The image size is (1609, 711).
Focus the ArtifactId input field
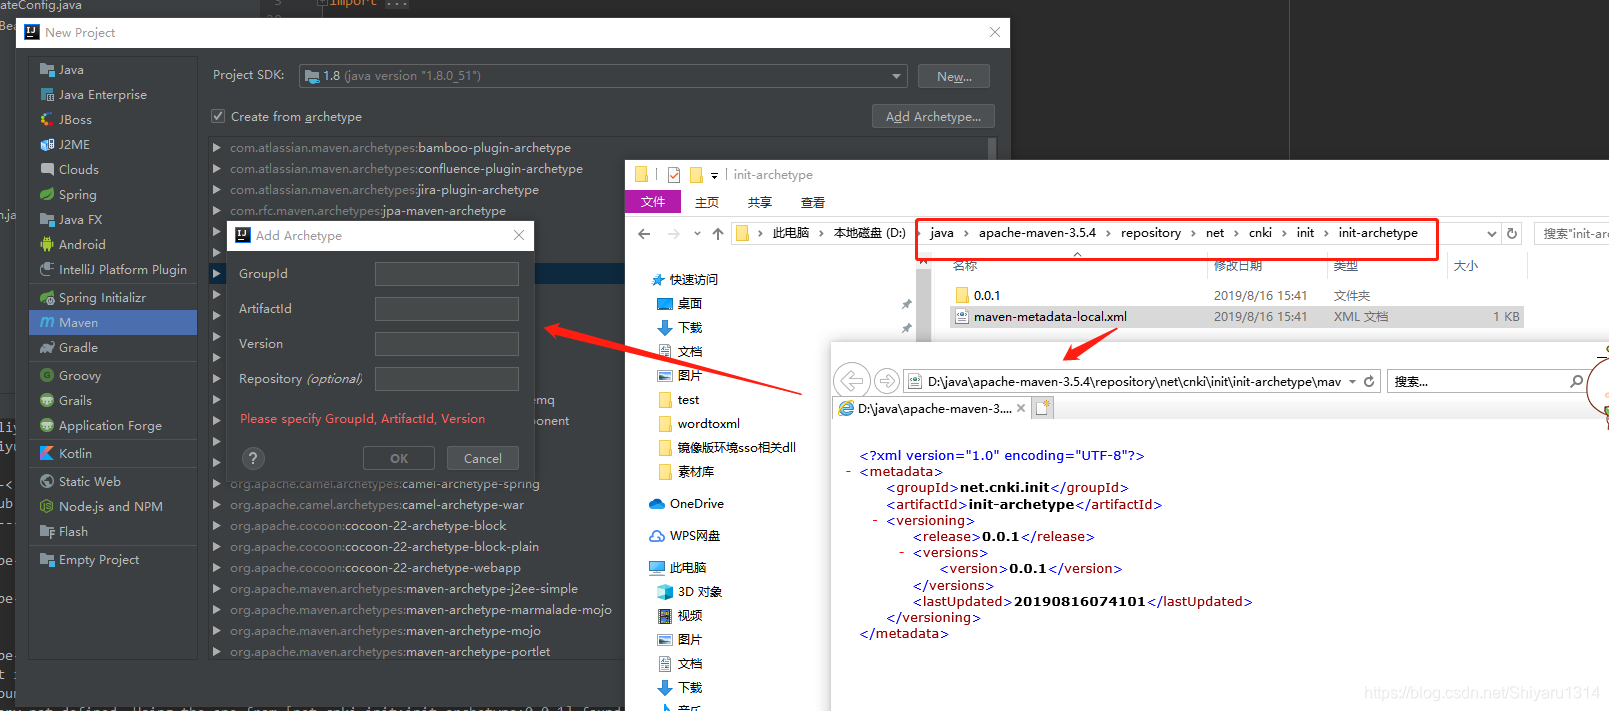coord(447,309)
